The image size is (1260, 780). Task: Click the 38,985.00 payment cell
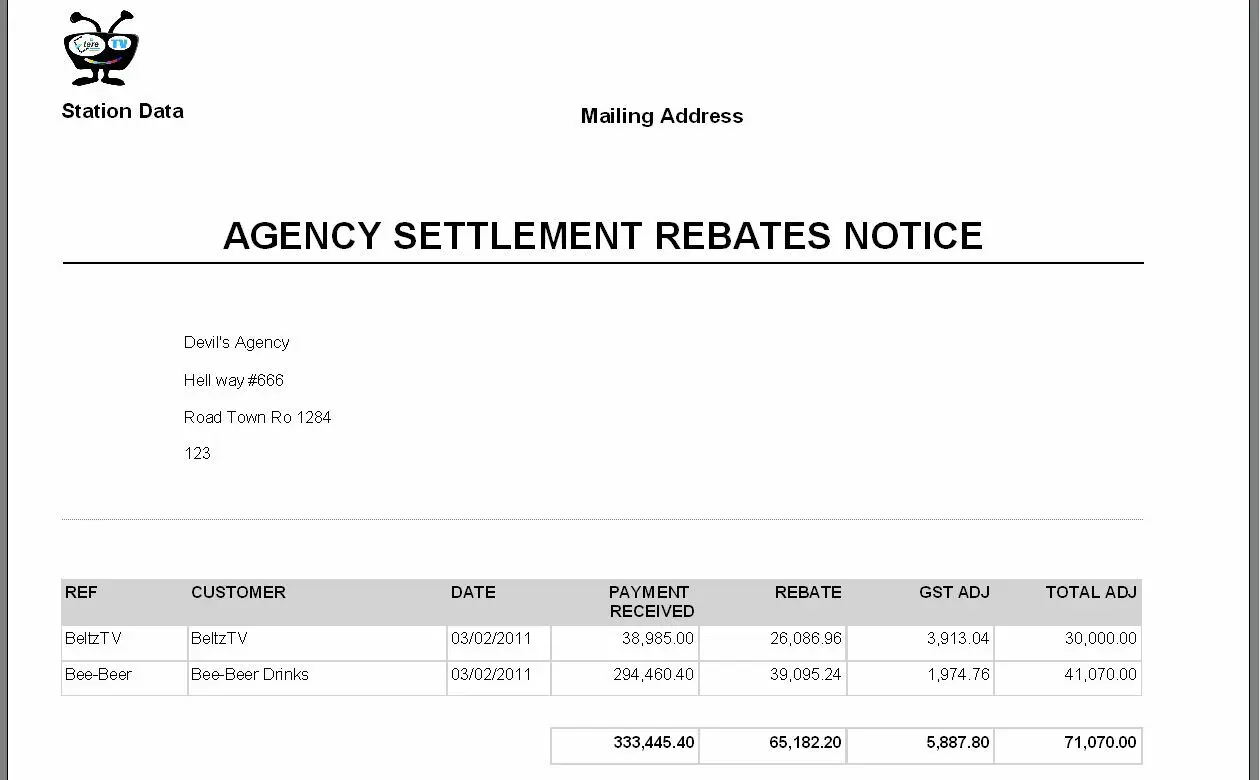point(657,638)
